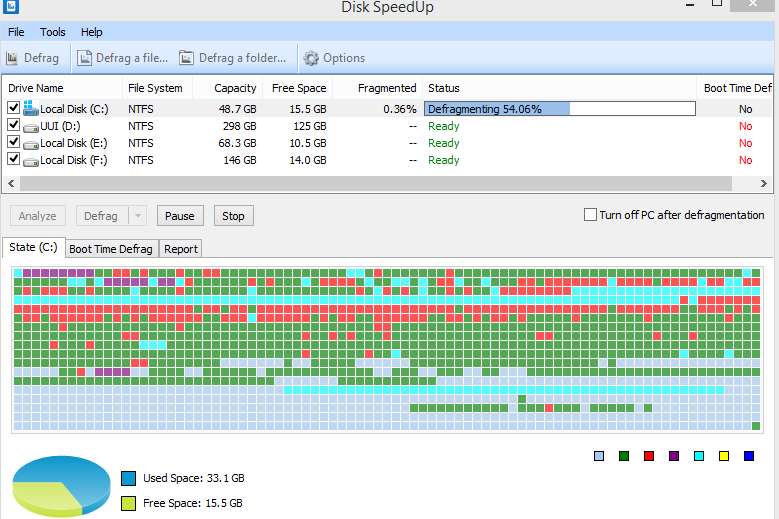Viewport: 779px width, 519px height.
Task: Click the Free Space yellow-green legend square
Action: point(128,503)
